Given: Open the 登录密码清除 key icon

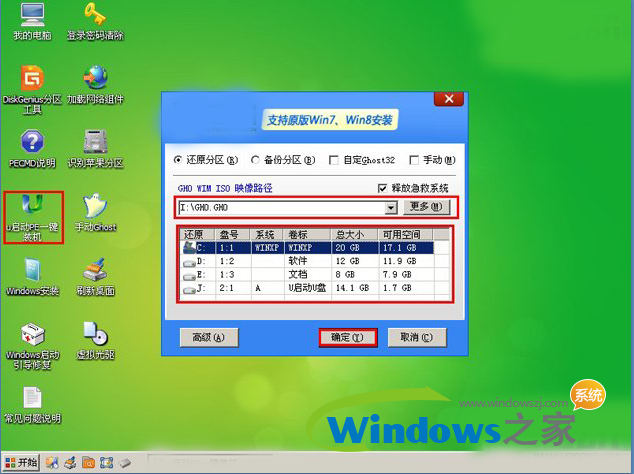Looking at the screenshot, I should 95,16.
